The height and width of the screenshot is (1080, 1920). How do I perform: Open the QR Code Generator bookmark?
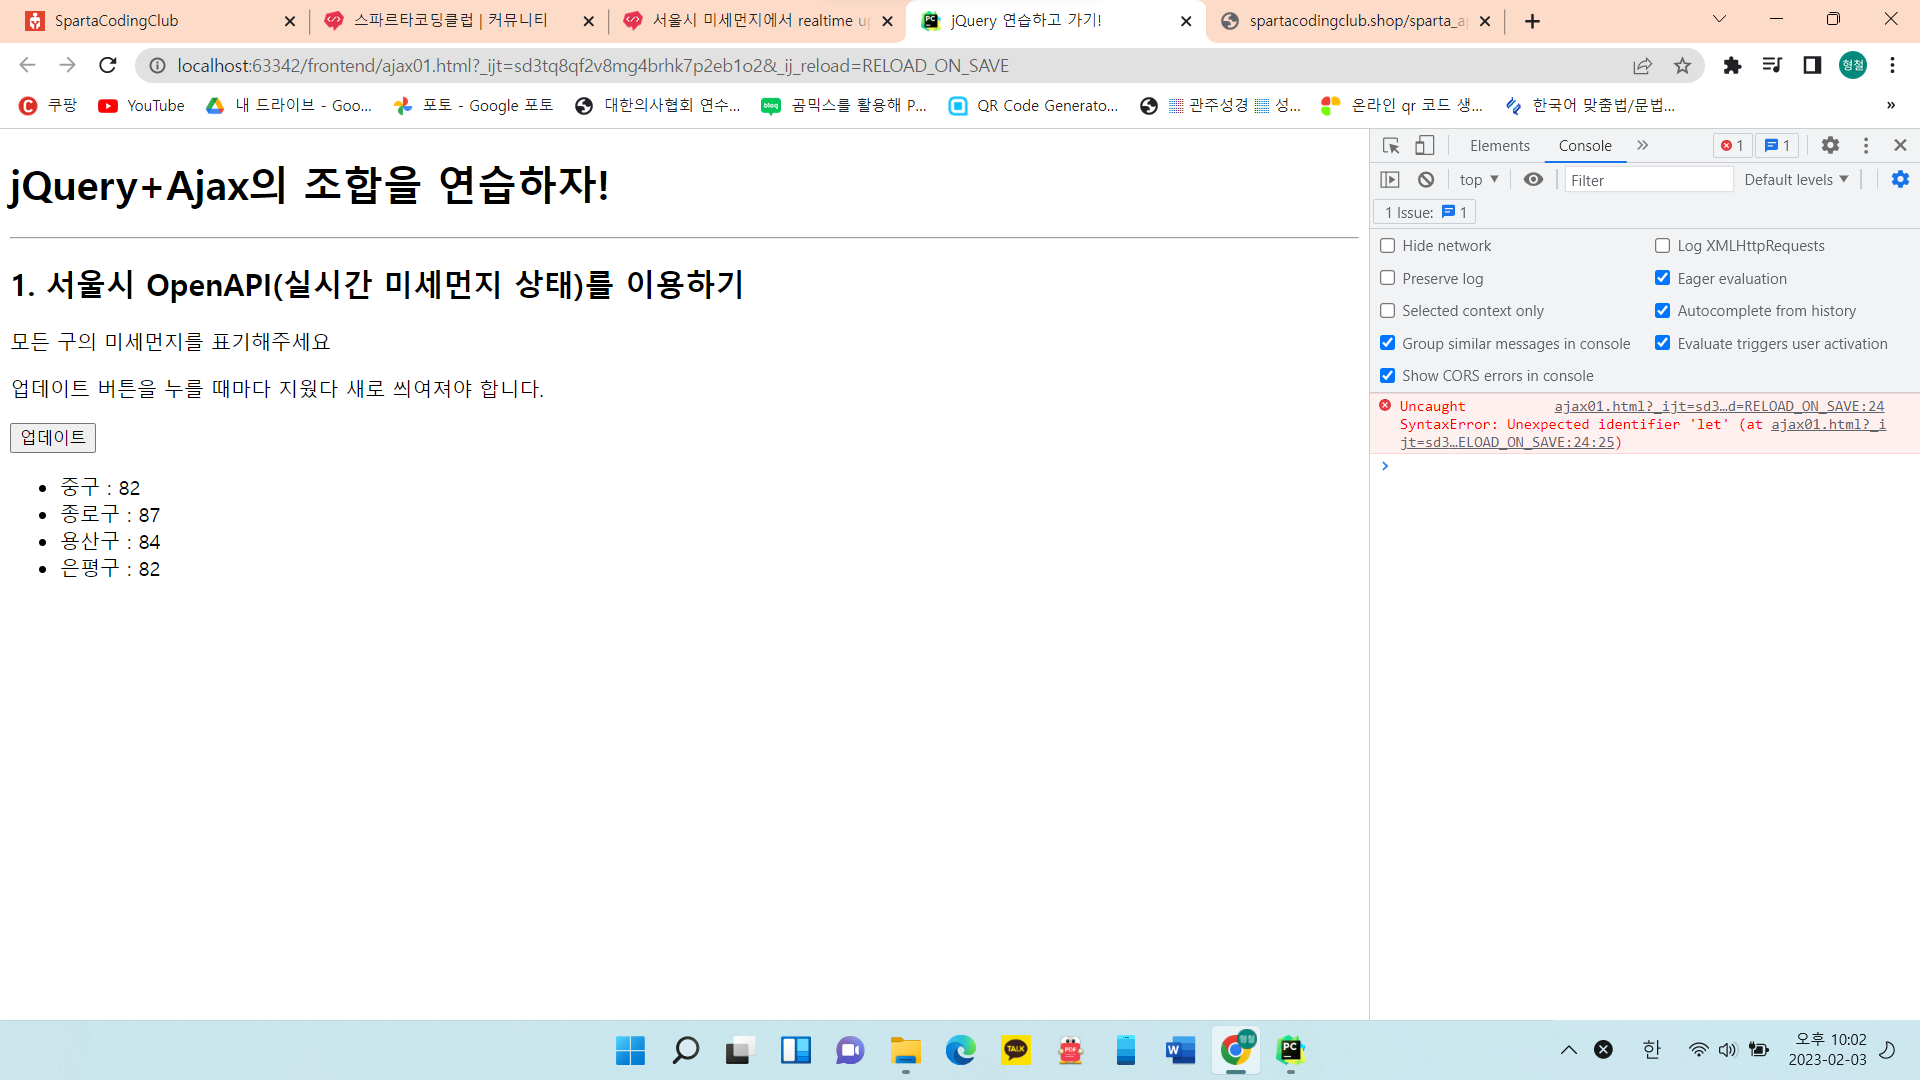pos(1034,105)
